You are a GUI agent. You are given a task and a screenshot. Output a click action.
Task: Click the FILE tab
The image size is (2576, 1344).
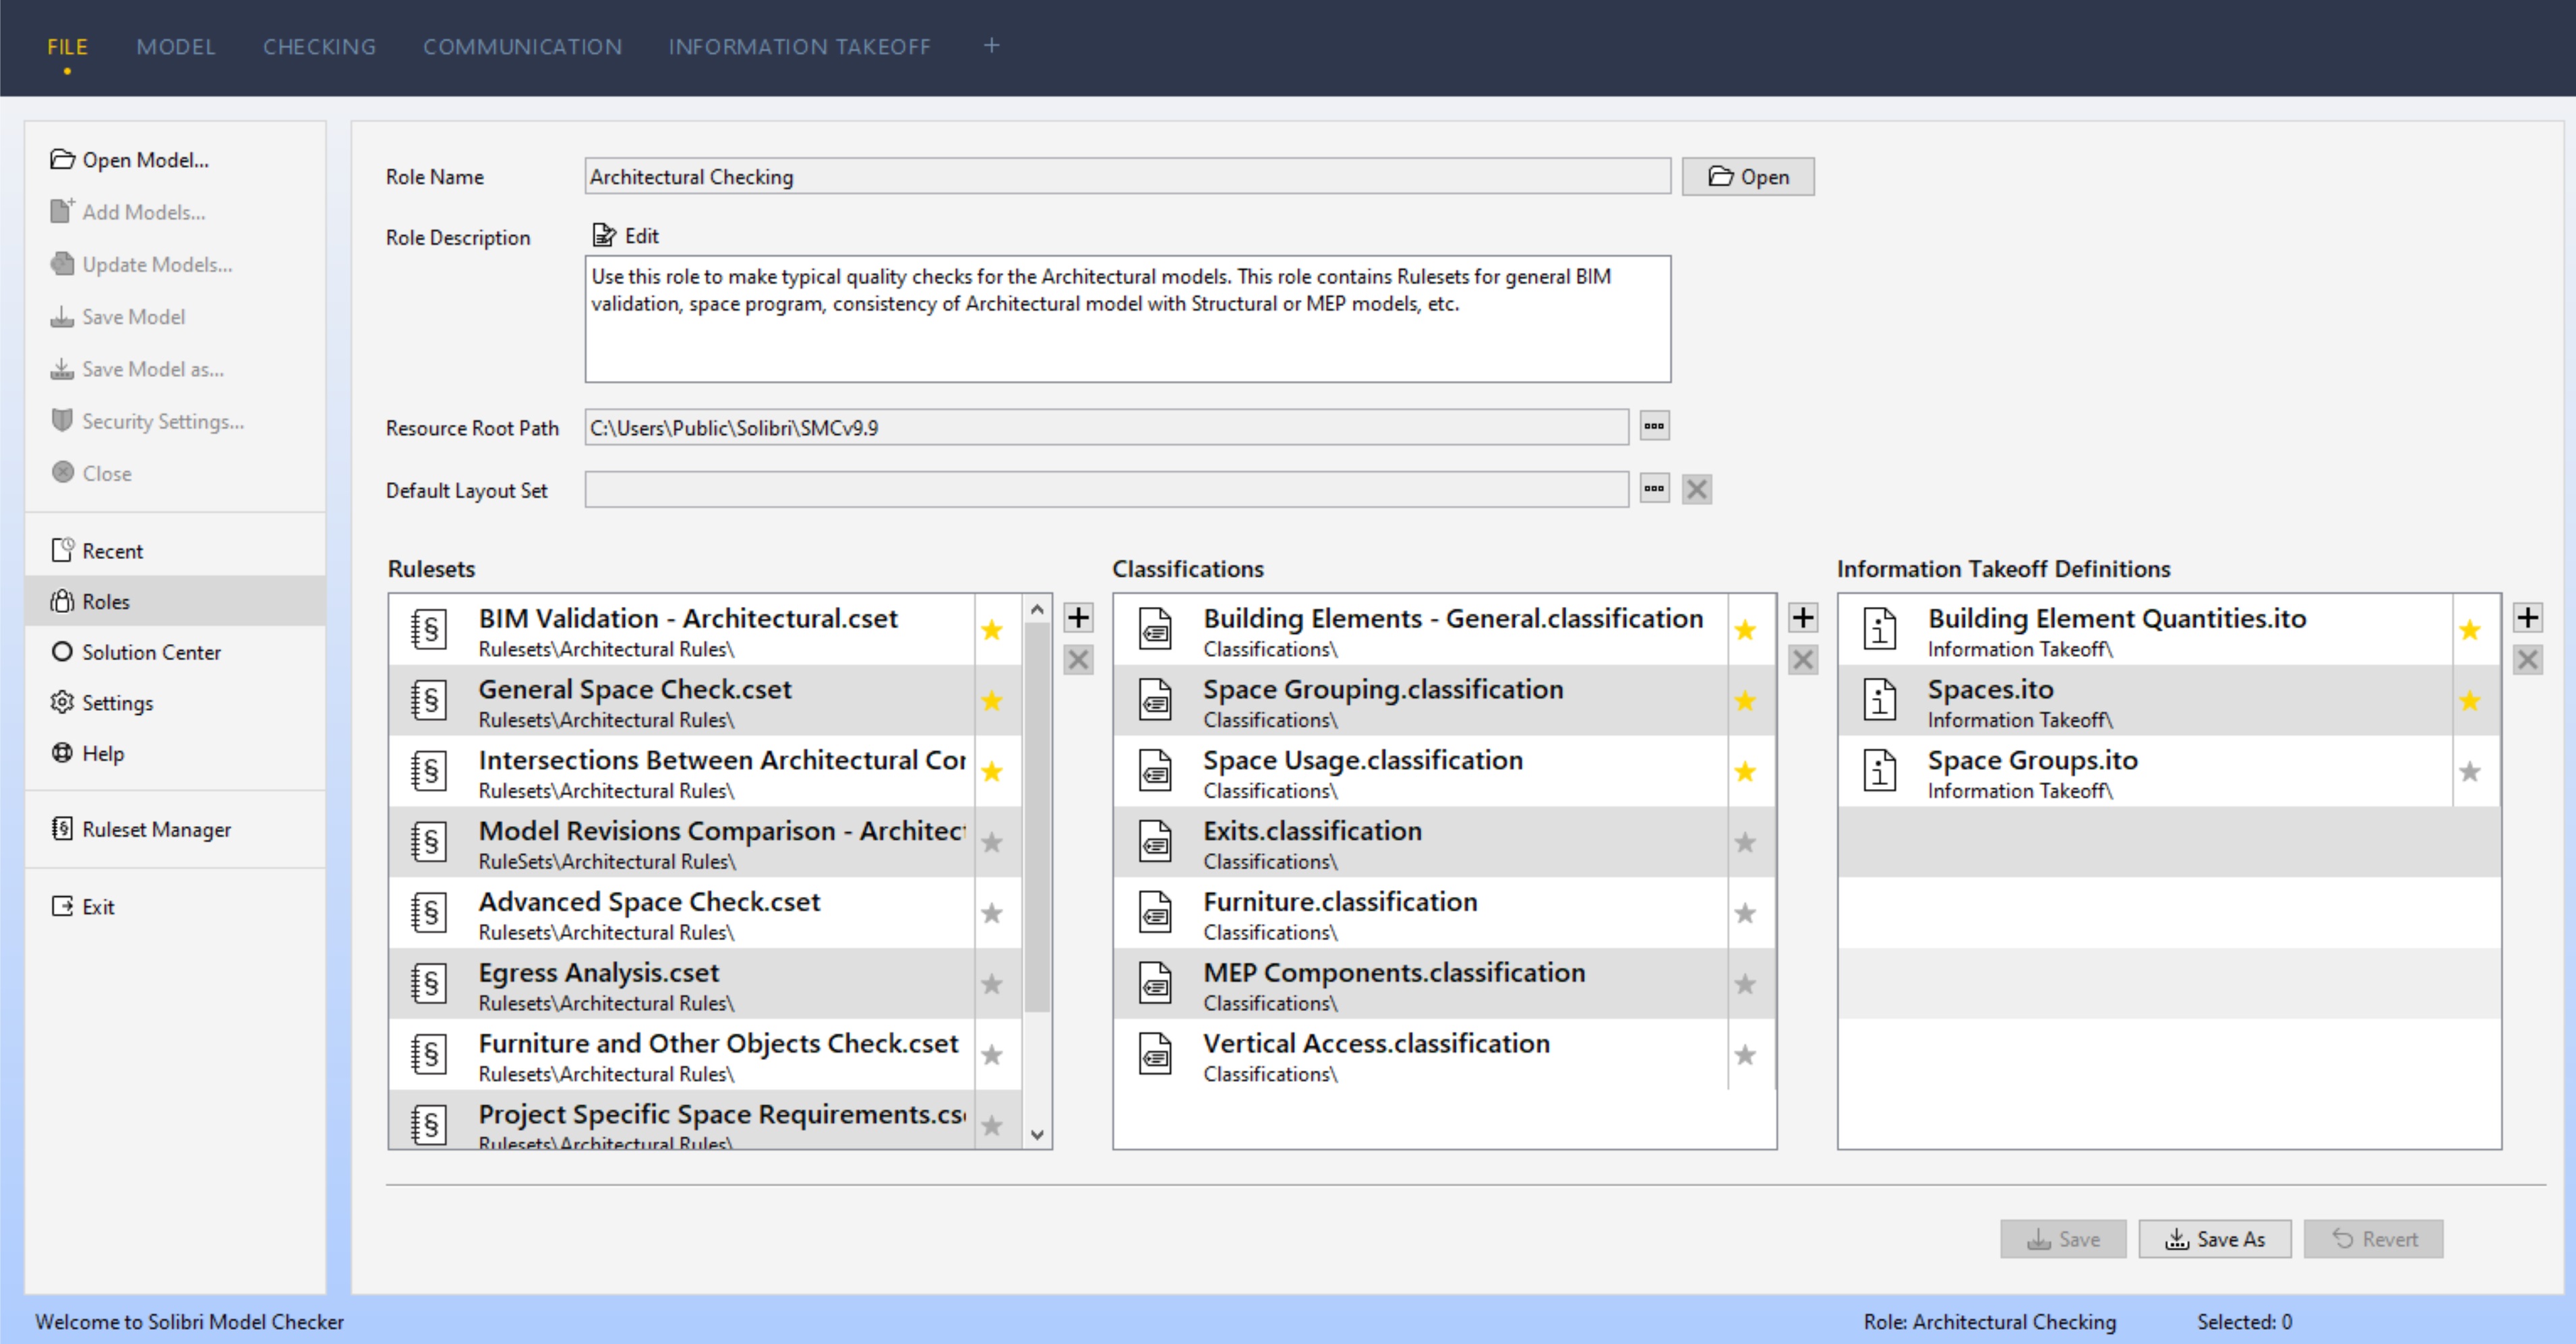coord(67,47)
